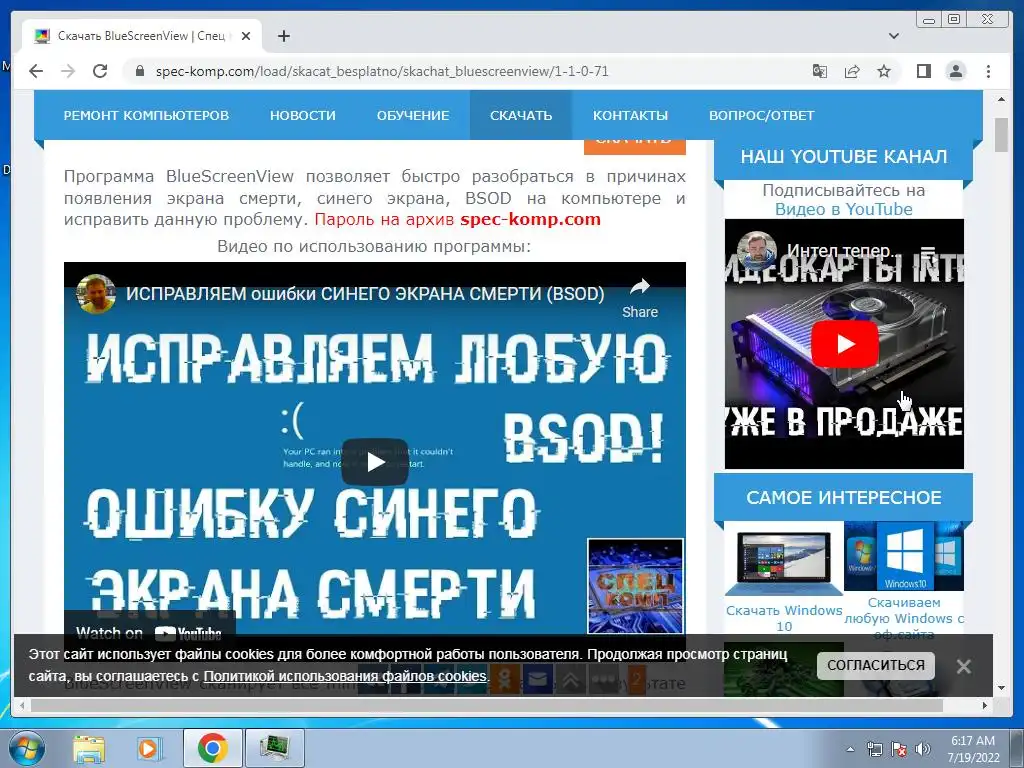Click the red spec-komp.com password text
The width and height of the screenshot is (1024, 768).
click(530, 219)
